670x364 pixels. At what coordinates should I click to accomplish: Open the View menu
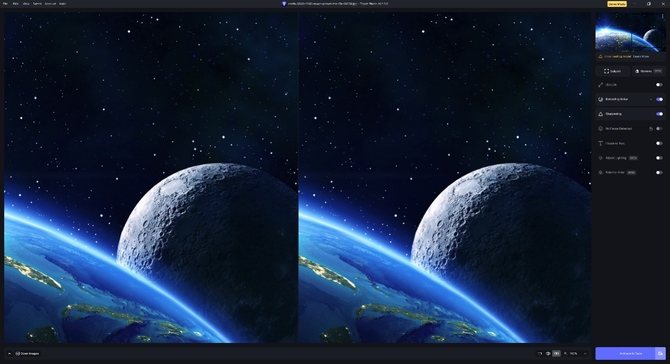(x=26, y=3)
